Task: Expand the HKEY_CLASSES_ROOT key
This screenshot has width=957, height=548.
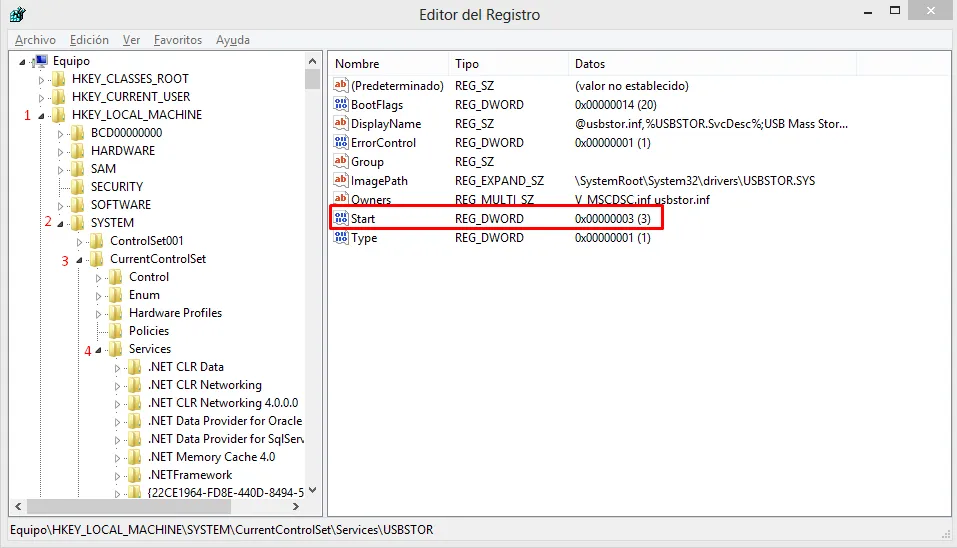Action: point(41,80)
